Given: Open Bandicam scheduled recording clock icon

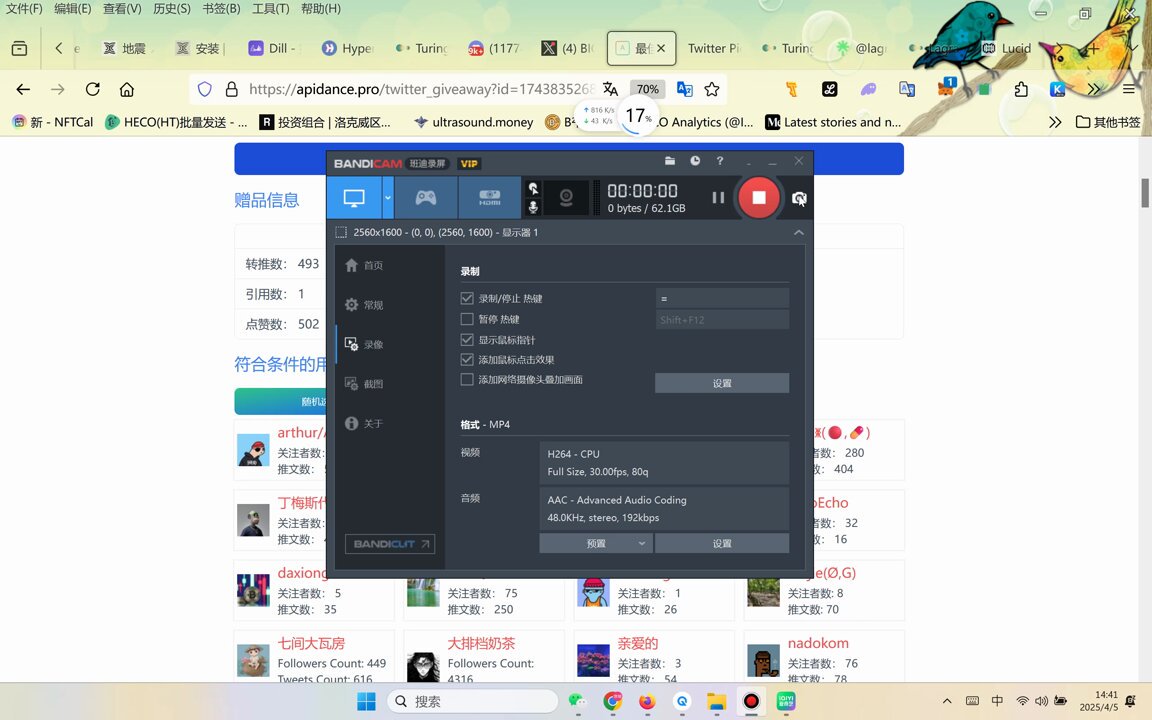Looking at the screenshot, I should click(695, 161).
